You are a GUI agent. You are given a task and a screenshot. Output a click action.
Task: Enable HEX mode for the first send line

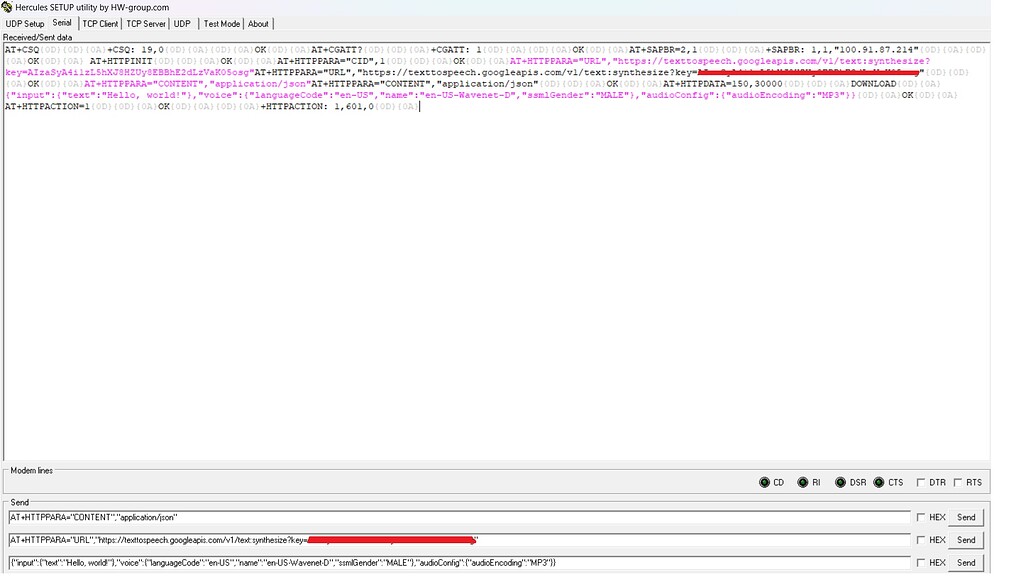point(920,517)
